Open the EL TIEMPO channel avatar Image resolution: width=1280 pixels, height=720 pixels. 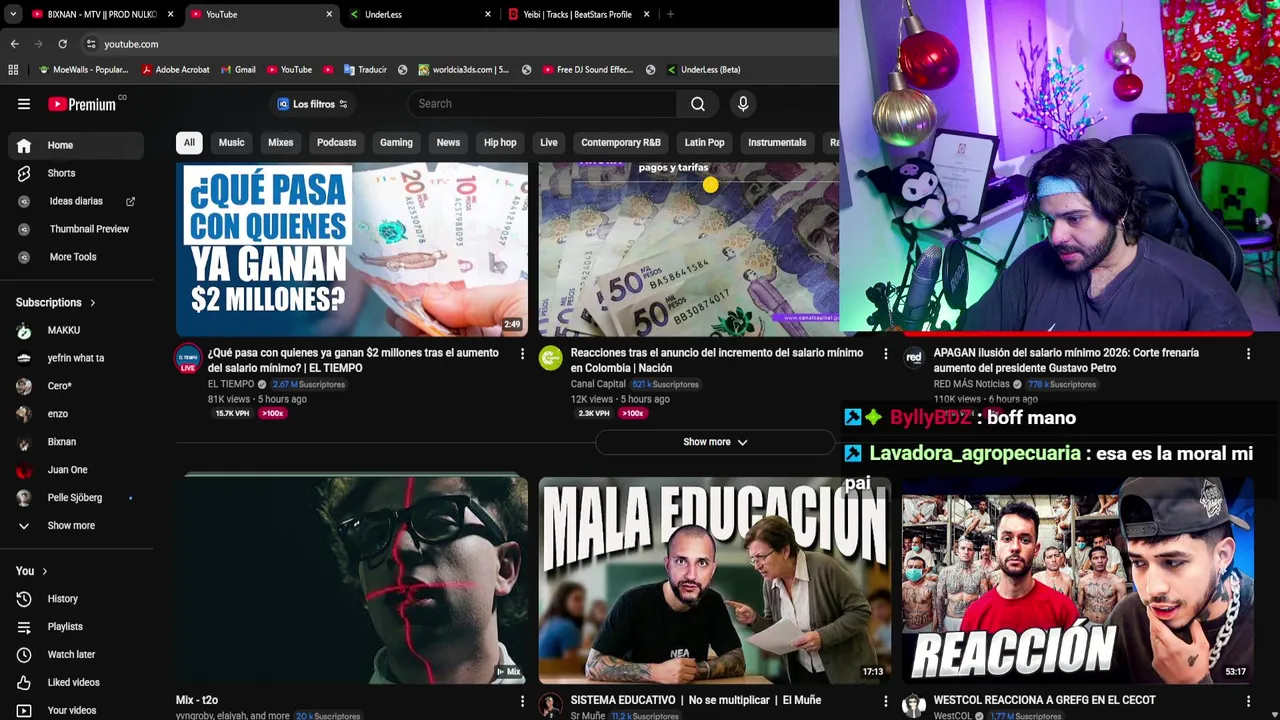click(188, 359)
